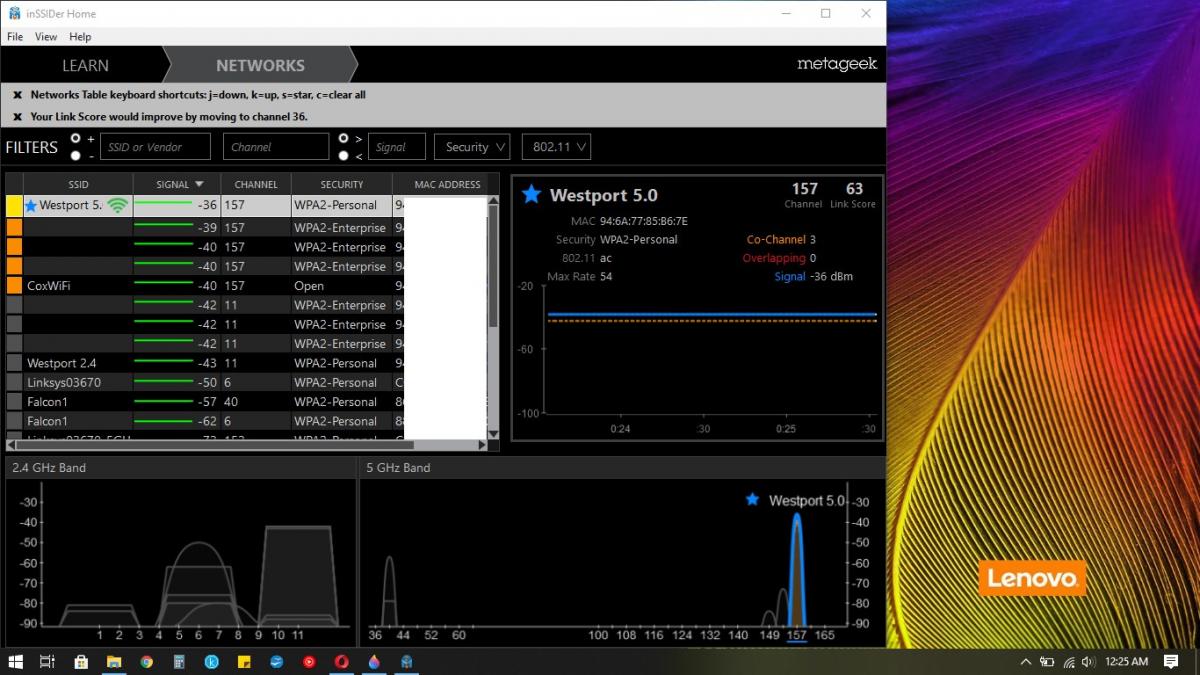Open Microsoft Store from the taskbar
The image size is (1200, 675).
(81, 661)
